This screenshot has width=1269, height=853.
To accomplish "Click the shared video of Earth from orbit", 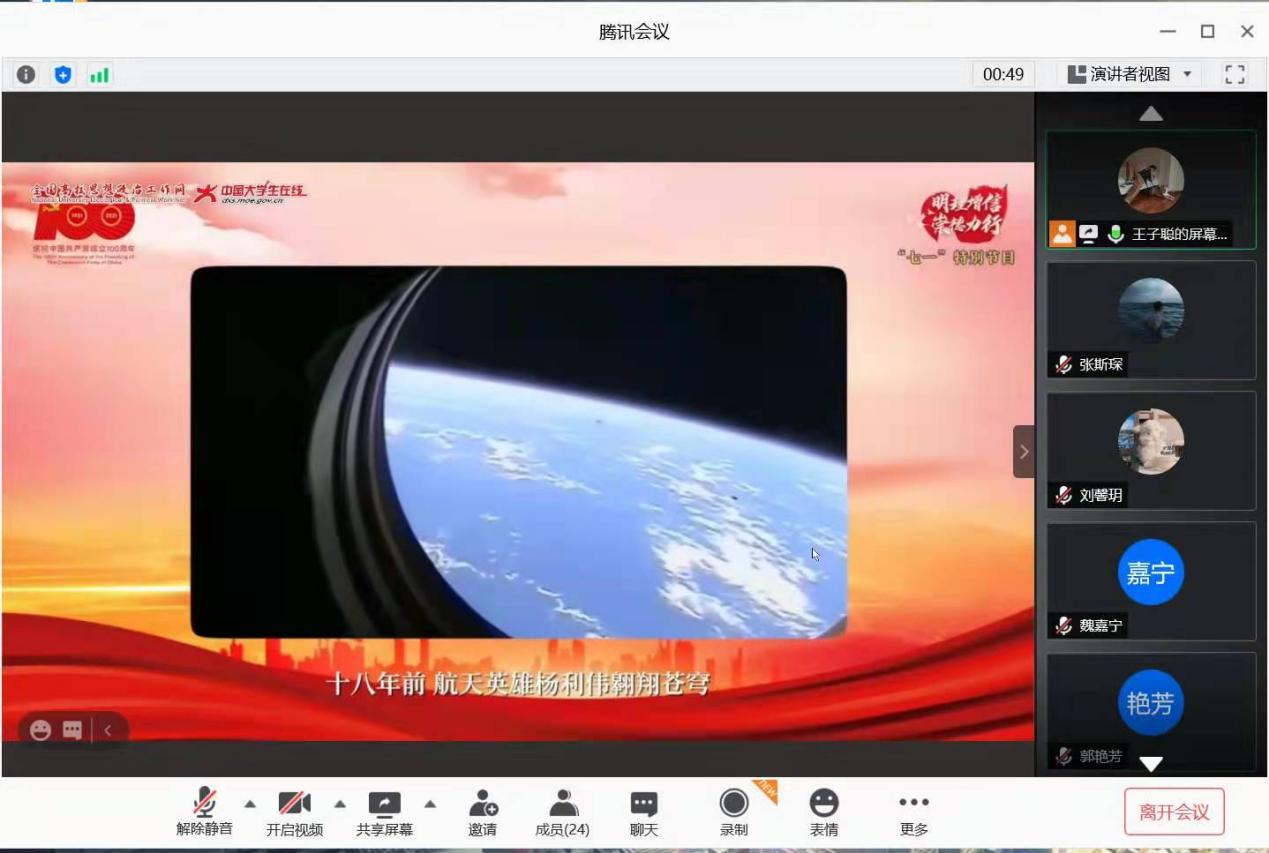I will click(518, 452).
